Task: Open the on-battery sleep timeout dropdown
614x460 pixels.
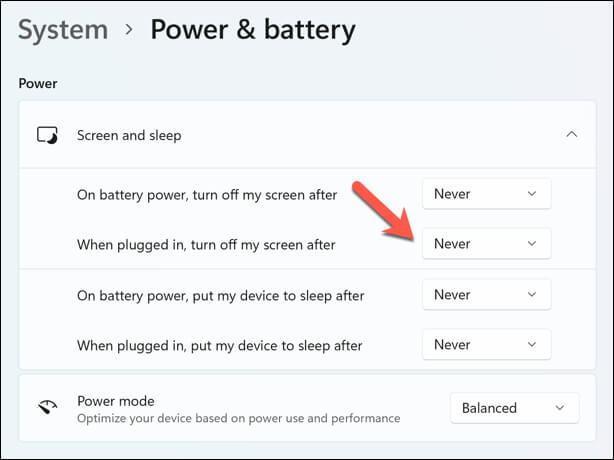Action: (x=486, y=295)
